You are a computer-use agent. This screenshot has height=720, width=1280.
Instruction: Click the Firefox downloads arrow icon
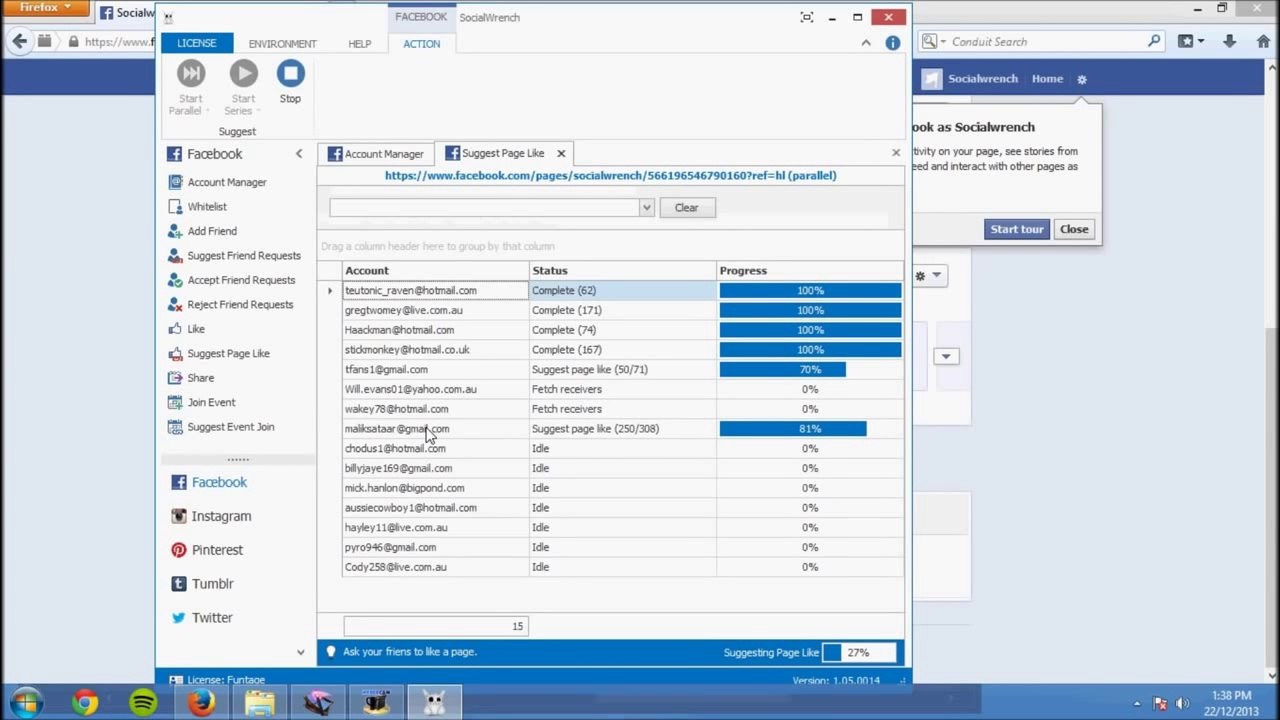pyautogui.click(x=1230, y=42)
